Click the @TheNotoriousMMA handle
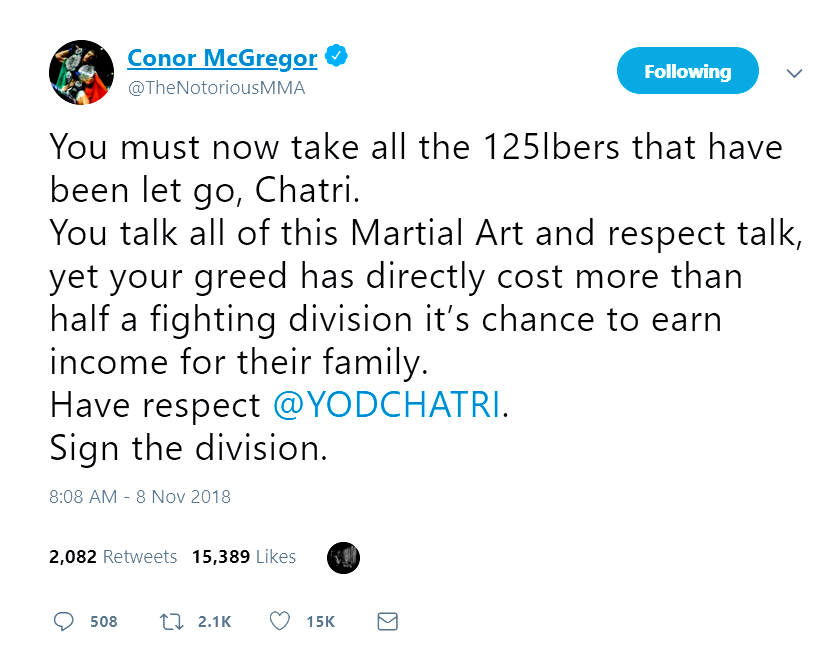The height and width of the screenshot is (652, 839). coord(216,87)
